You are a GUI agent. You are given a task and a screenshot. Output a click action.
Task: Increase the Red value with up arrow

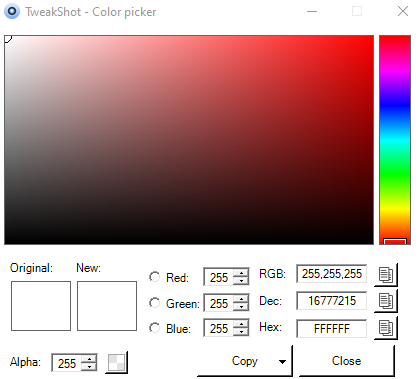coord(241,273)
